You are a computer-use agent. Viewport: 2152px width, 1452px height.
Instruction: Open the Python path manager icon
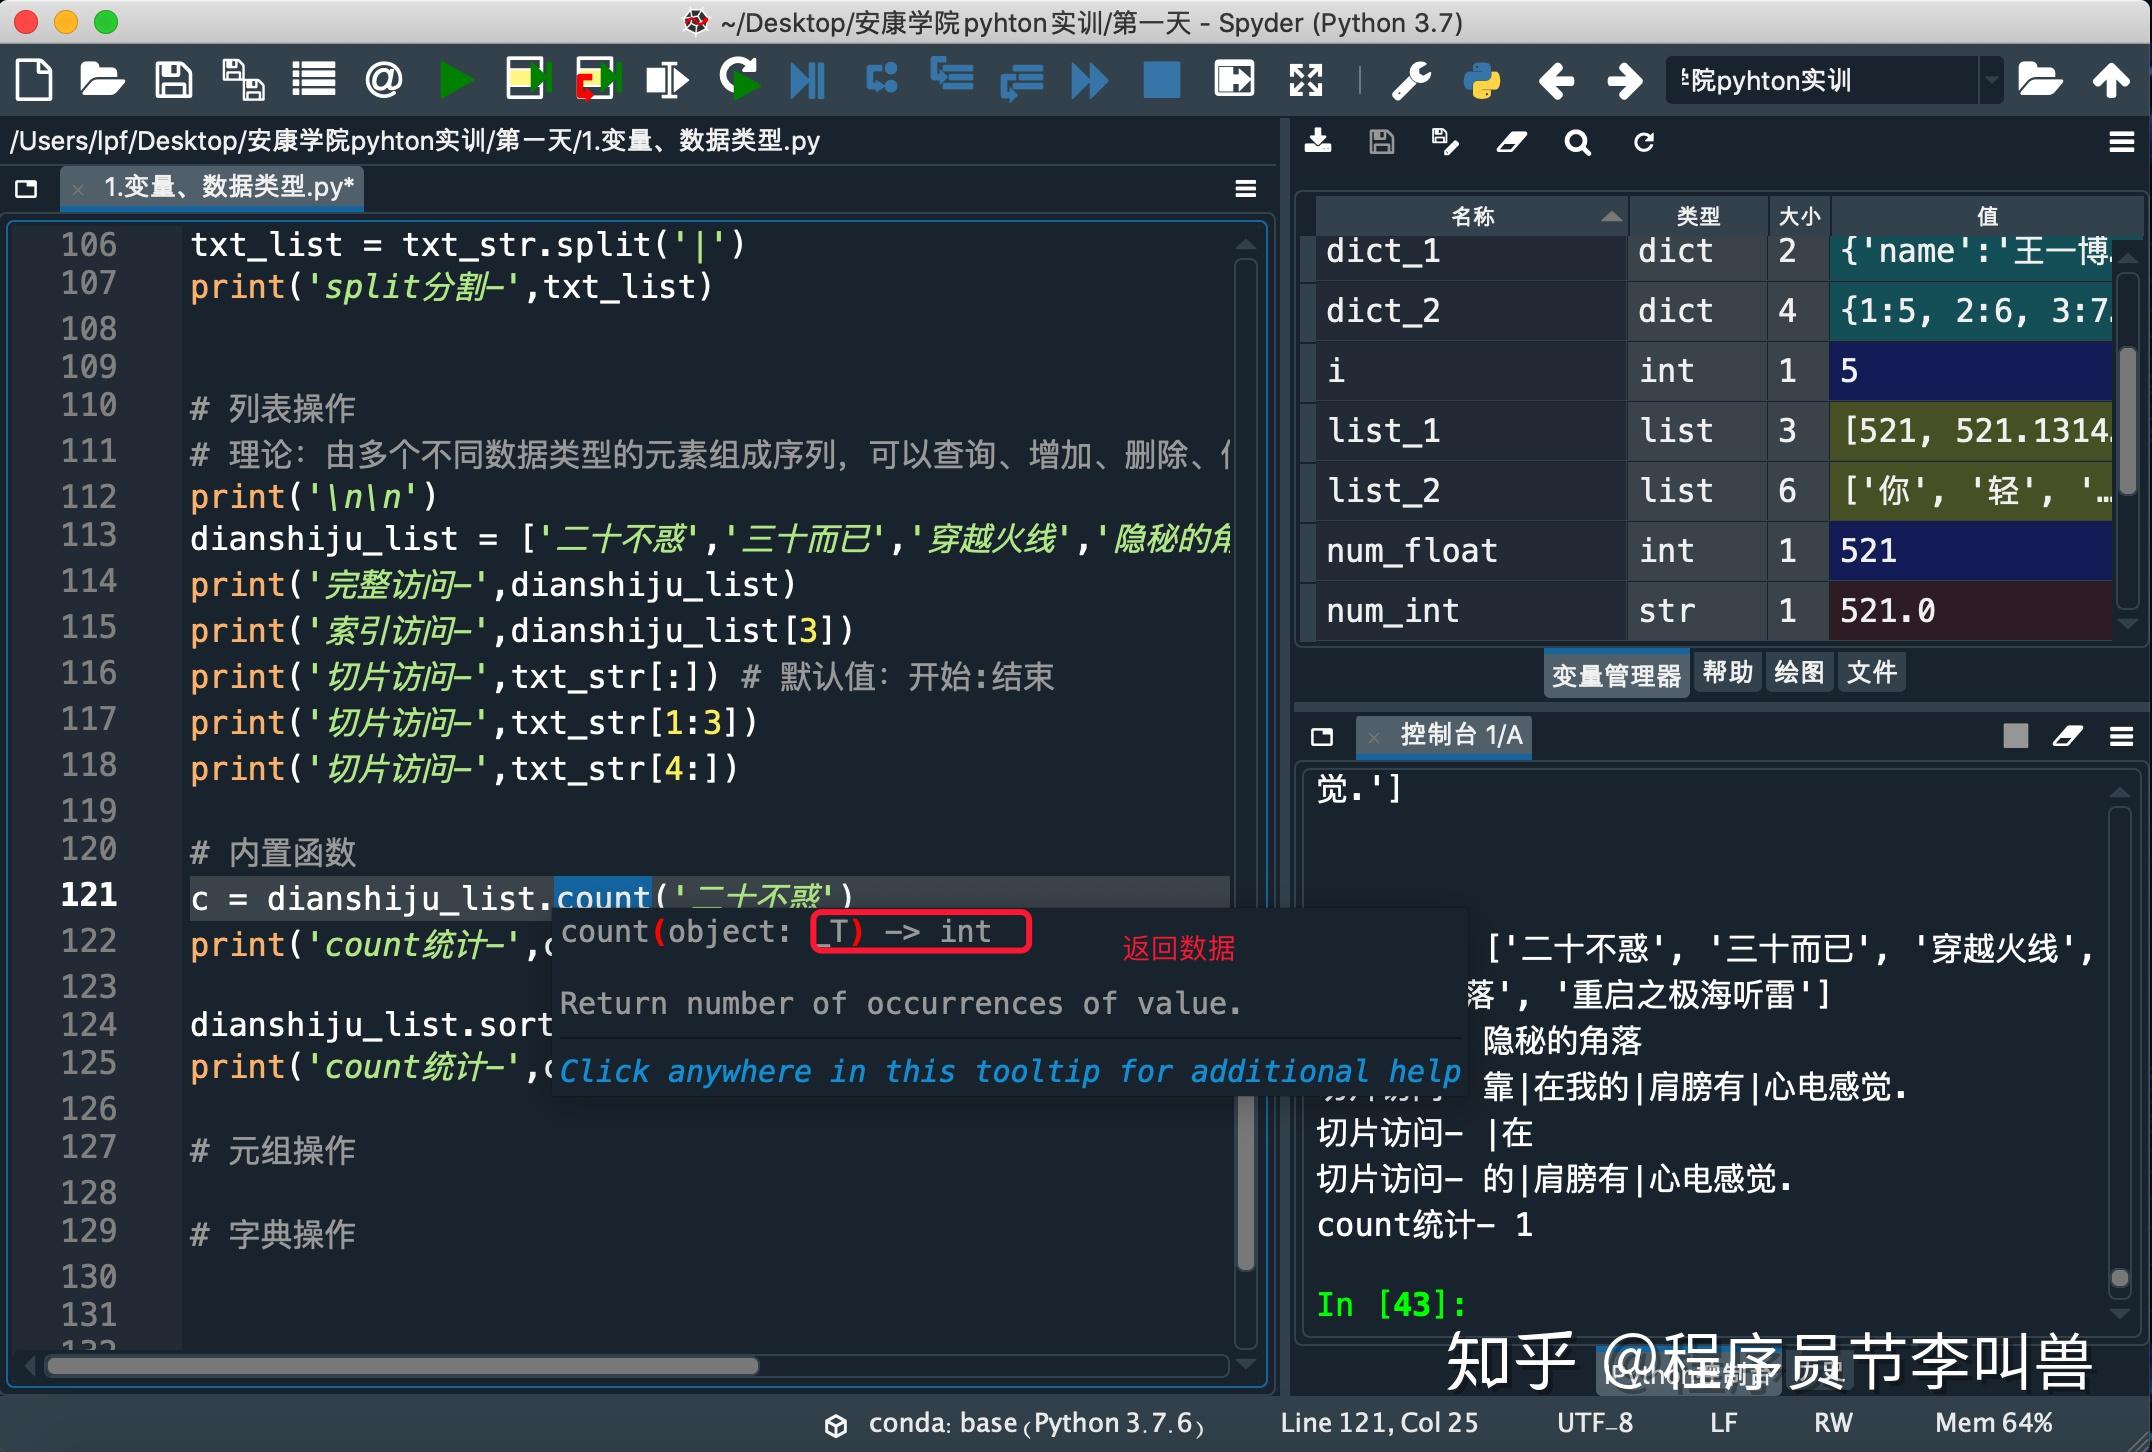pyautogui.click(x=1483, y=80)
